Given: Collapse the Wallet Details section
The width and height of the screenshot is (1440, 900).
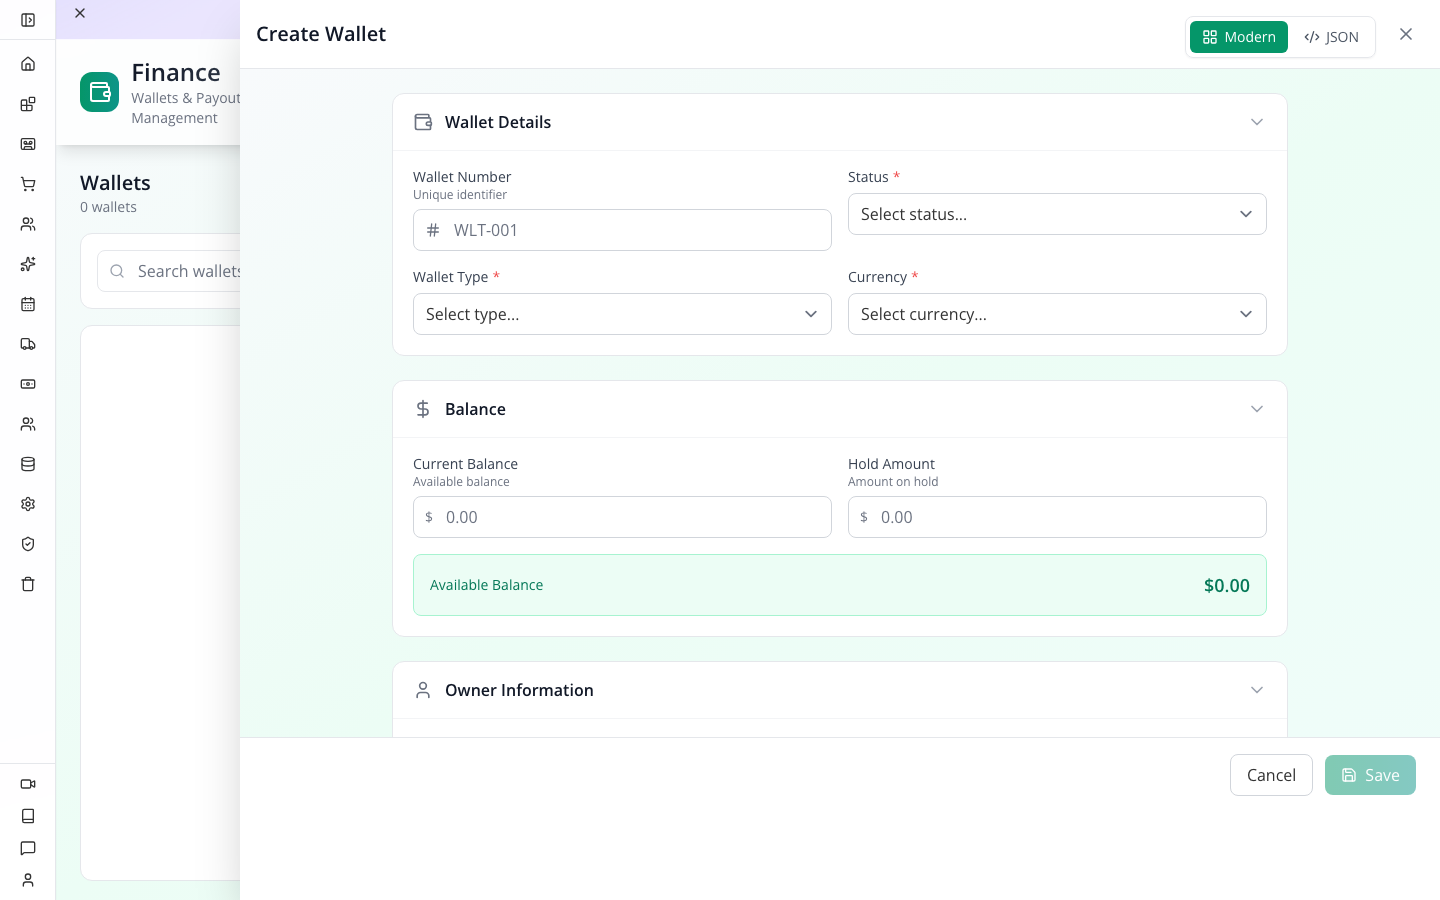Looking at the screenshot, I should [1257, 122].
